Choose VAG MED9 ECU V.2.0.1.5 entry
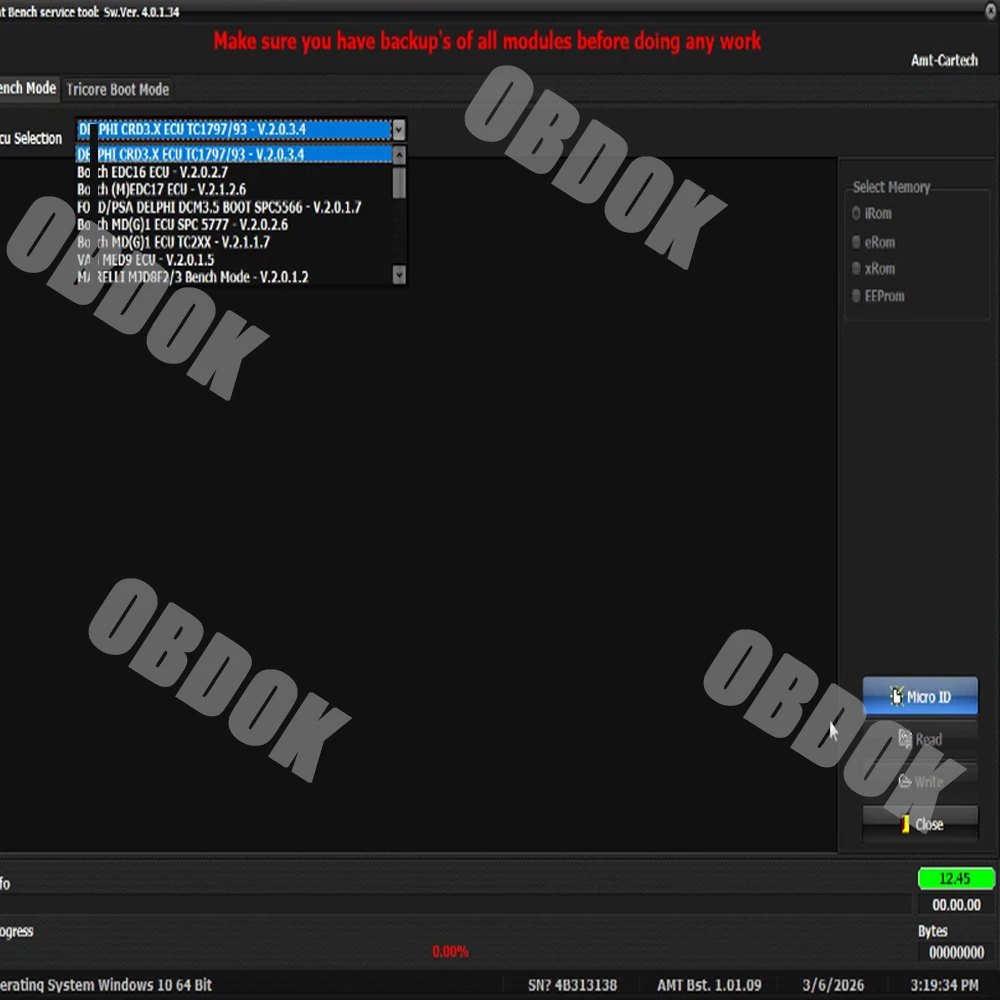The width and height of the screenshot is (1000, 1000). 233,260
